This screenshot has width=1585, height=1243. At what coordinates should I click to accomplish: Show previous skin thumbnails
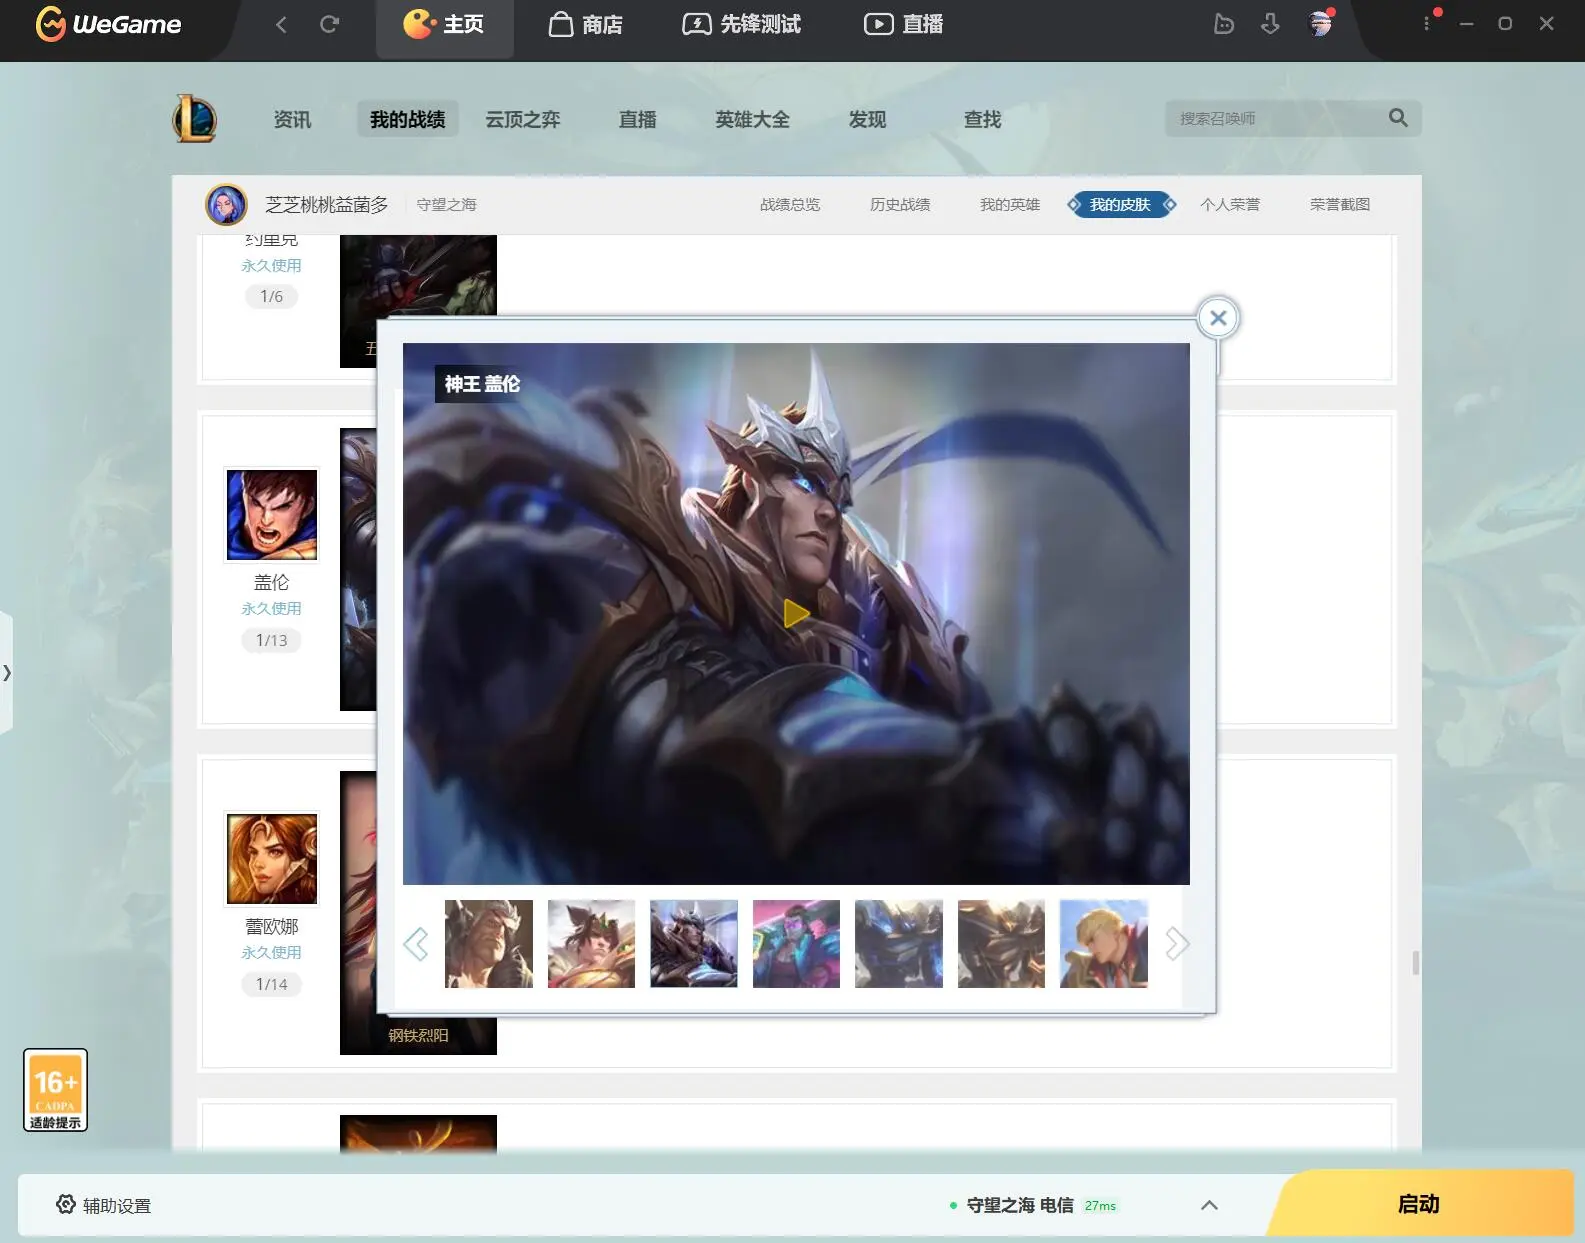[415, 943]
